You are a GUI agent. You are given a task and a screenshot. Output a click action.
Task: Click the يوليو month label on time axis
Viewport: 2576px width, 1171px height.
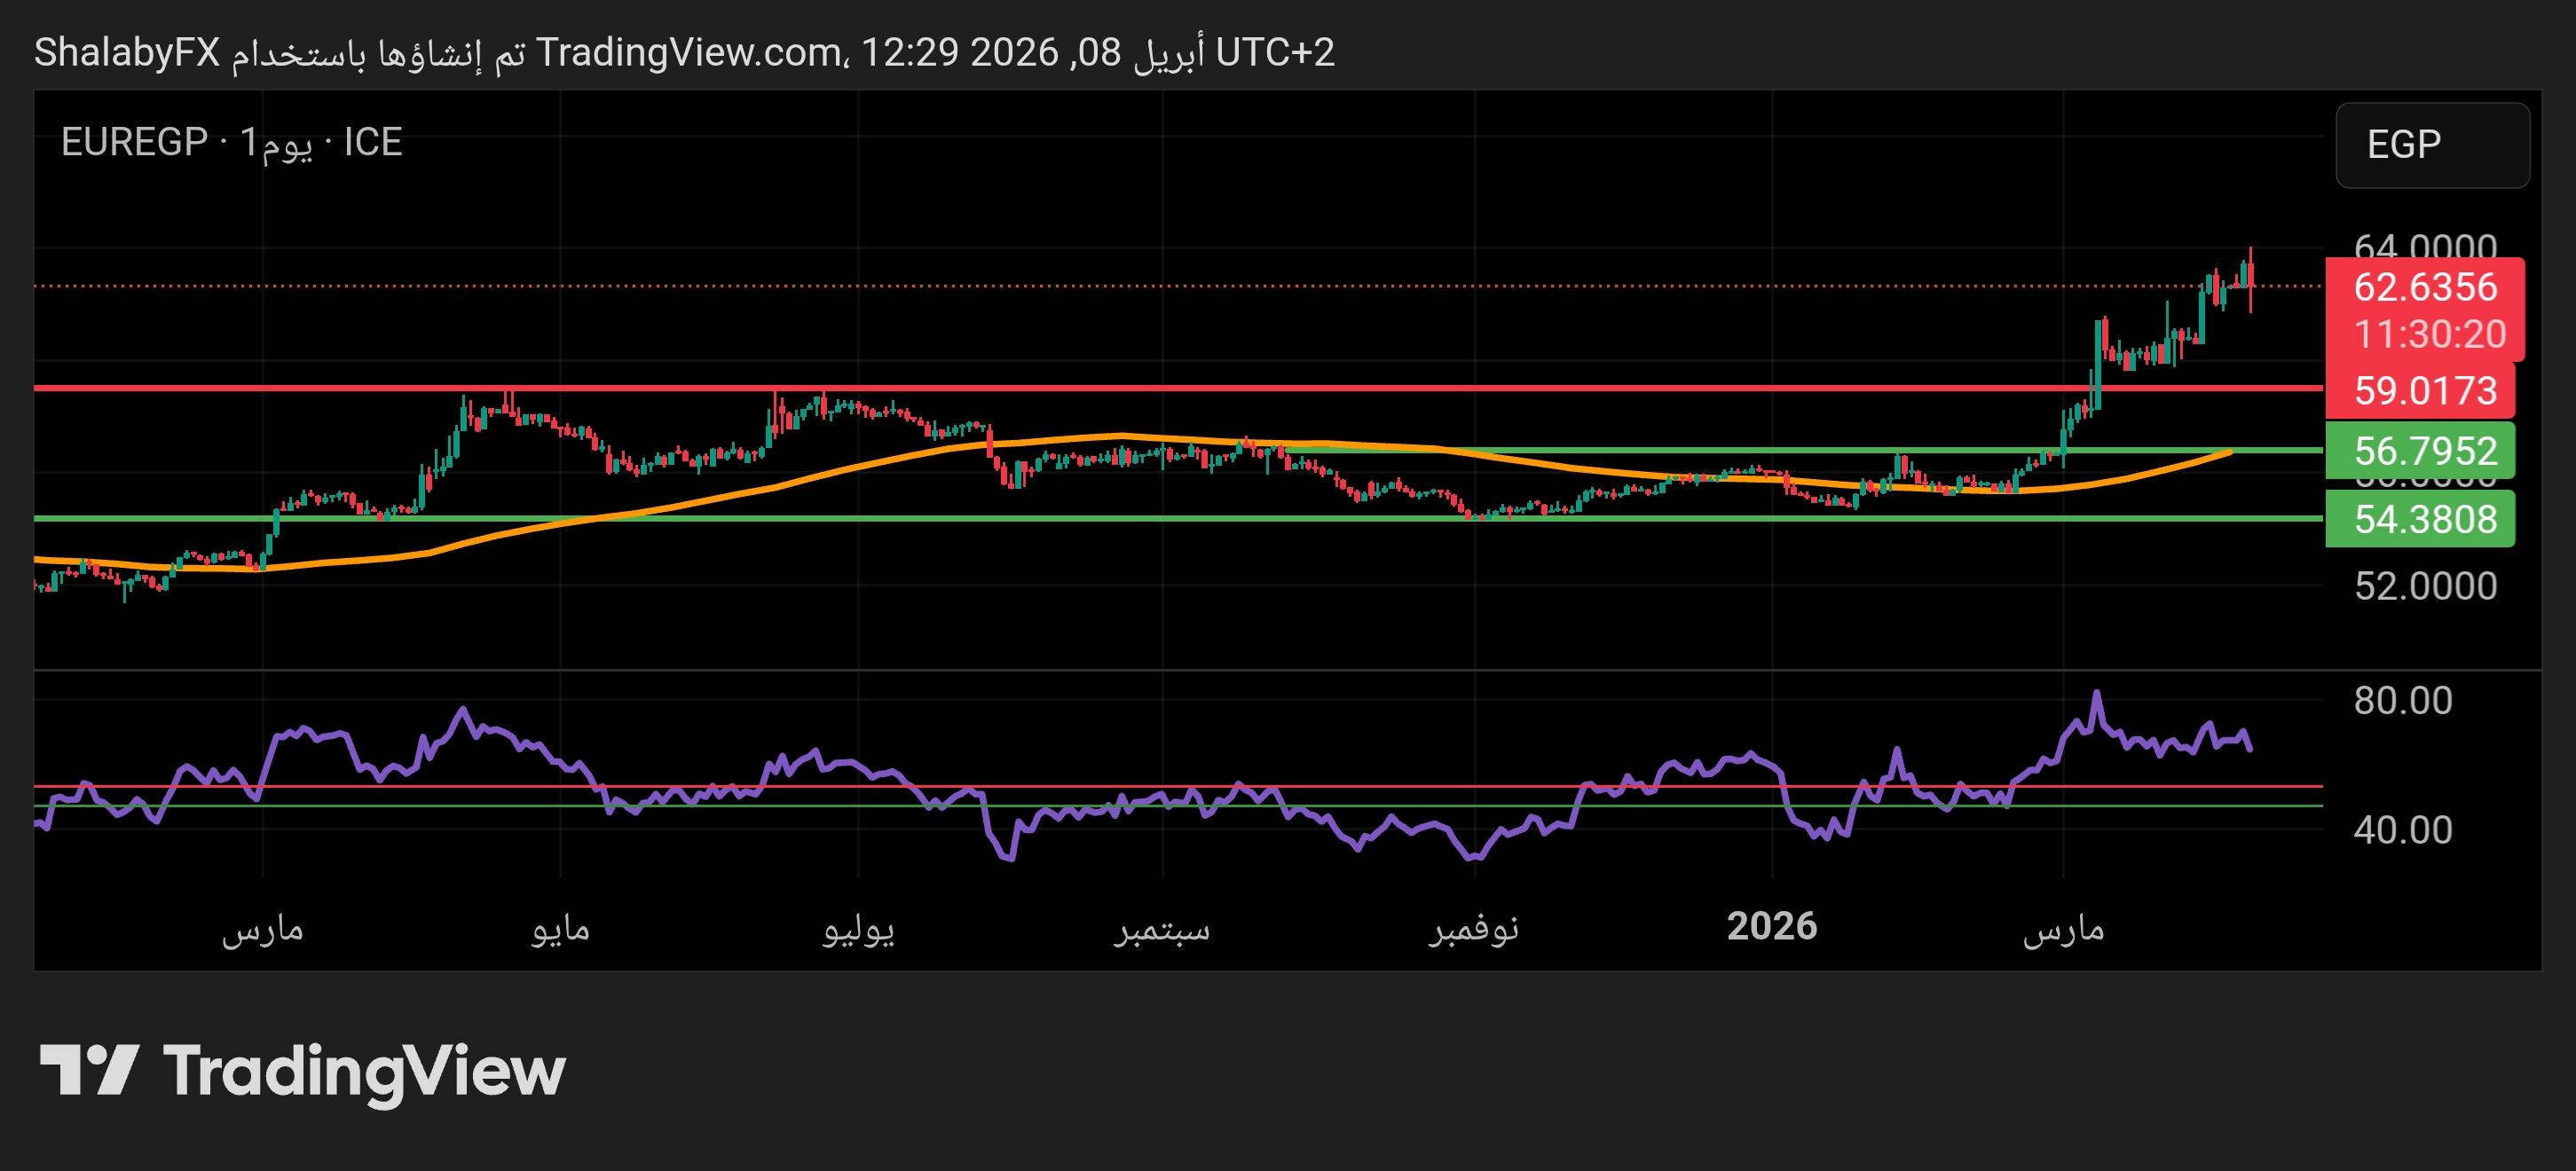pos(858,929)
